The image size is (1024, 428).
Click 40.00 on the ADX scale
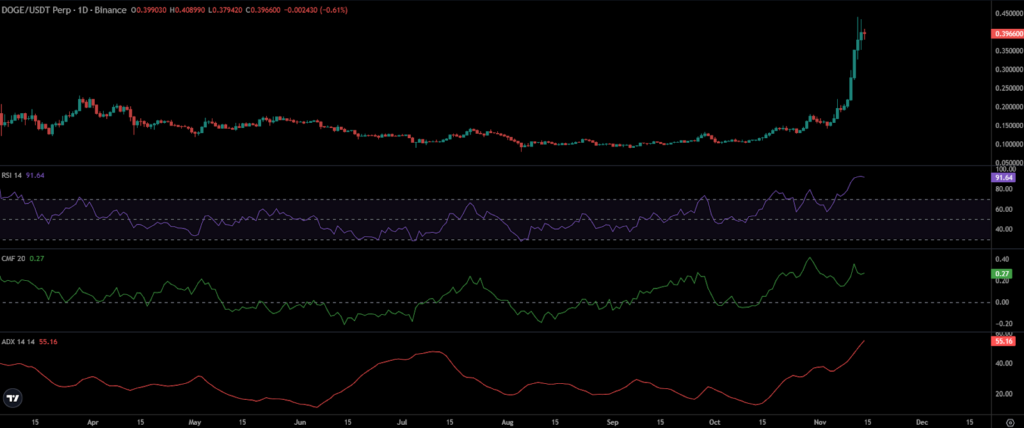point(1004,363)
